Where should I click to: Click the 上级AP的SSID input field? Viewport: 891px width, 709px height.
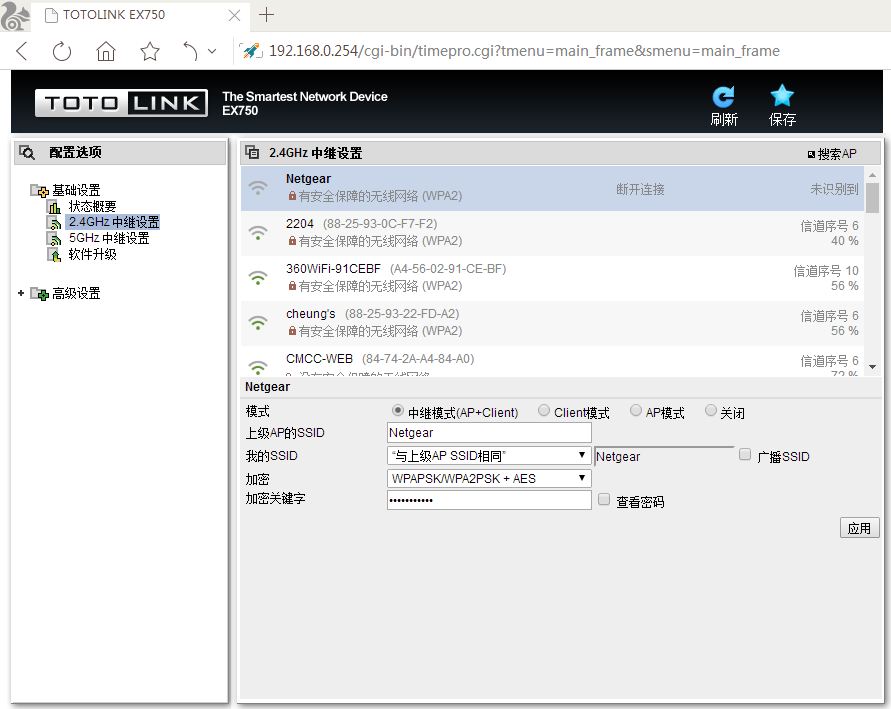pos(489,433)
